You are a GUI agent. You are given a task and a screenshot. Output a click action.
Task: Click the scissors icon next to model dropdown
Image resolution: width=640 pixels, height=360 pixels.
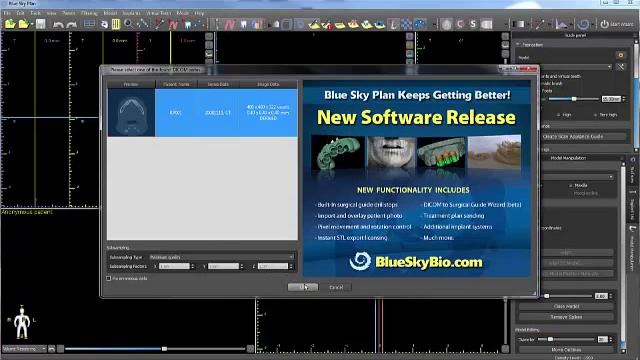pos(620,67)
